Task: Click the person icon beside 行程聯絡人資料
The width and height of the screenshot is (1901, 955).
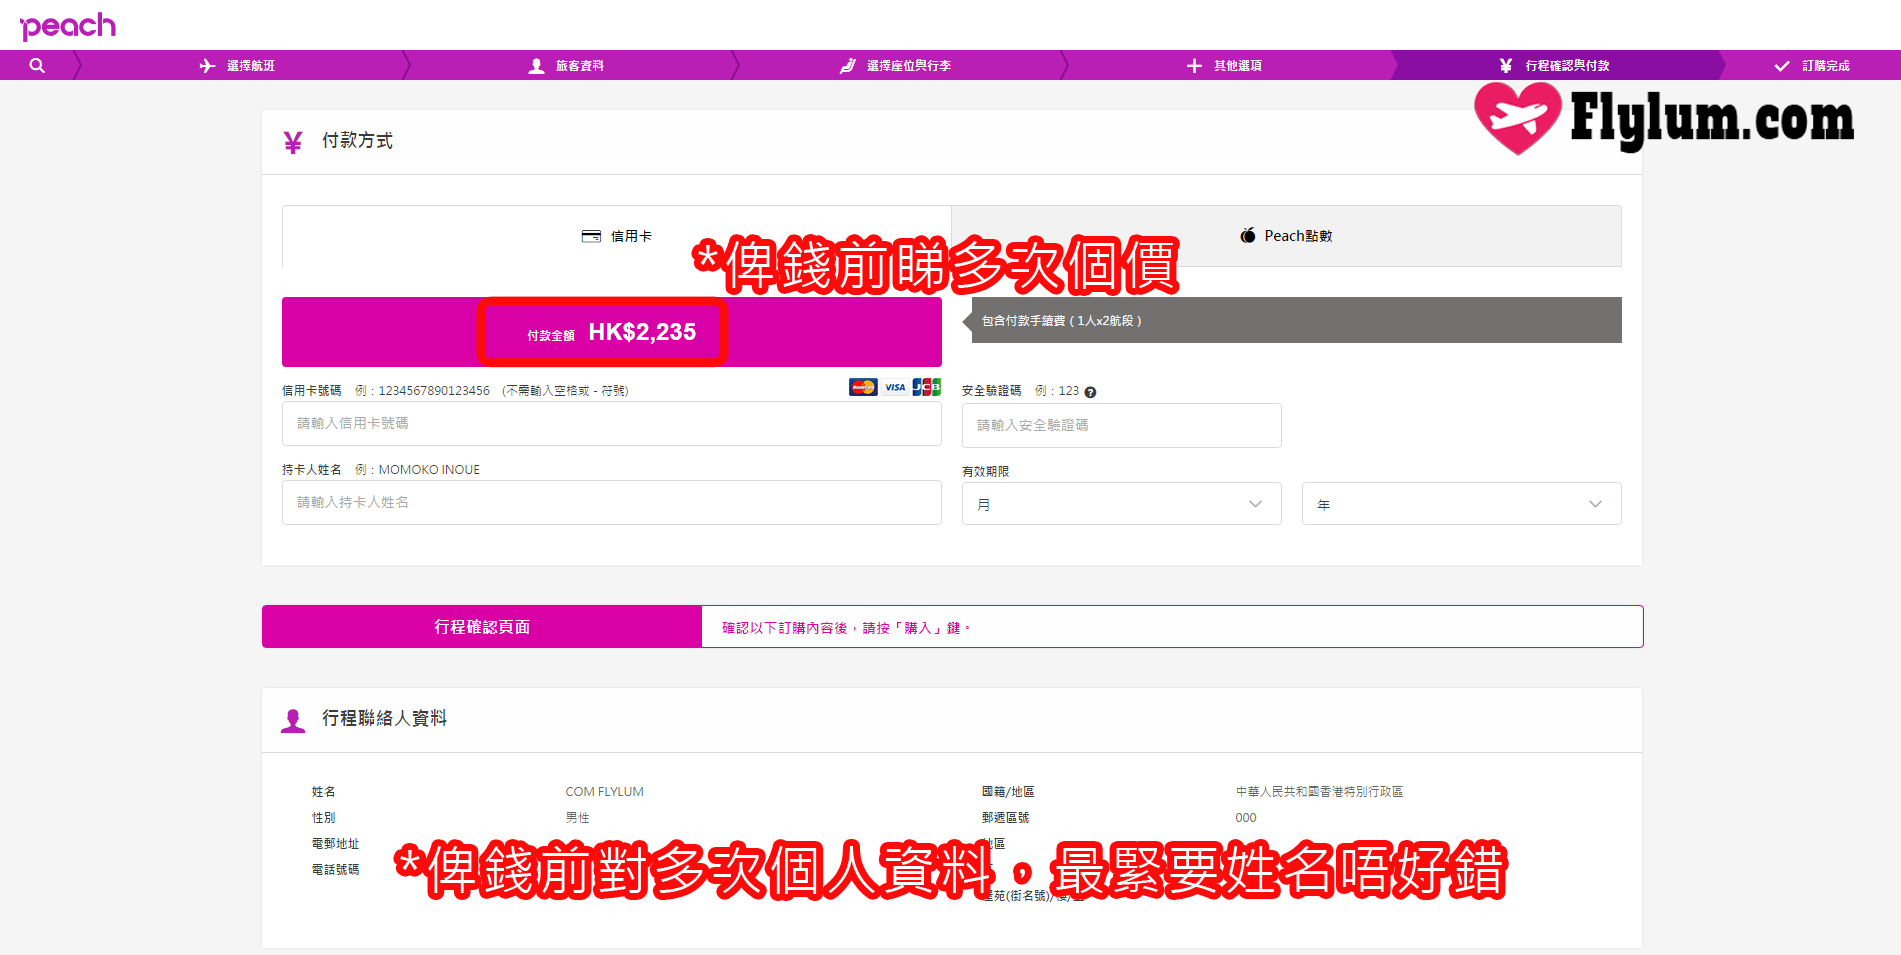Action: coord(293,720)
